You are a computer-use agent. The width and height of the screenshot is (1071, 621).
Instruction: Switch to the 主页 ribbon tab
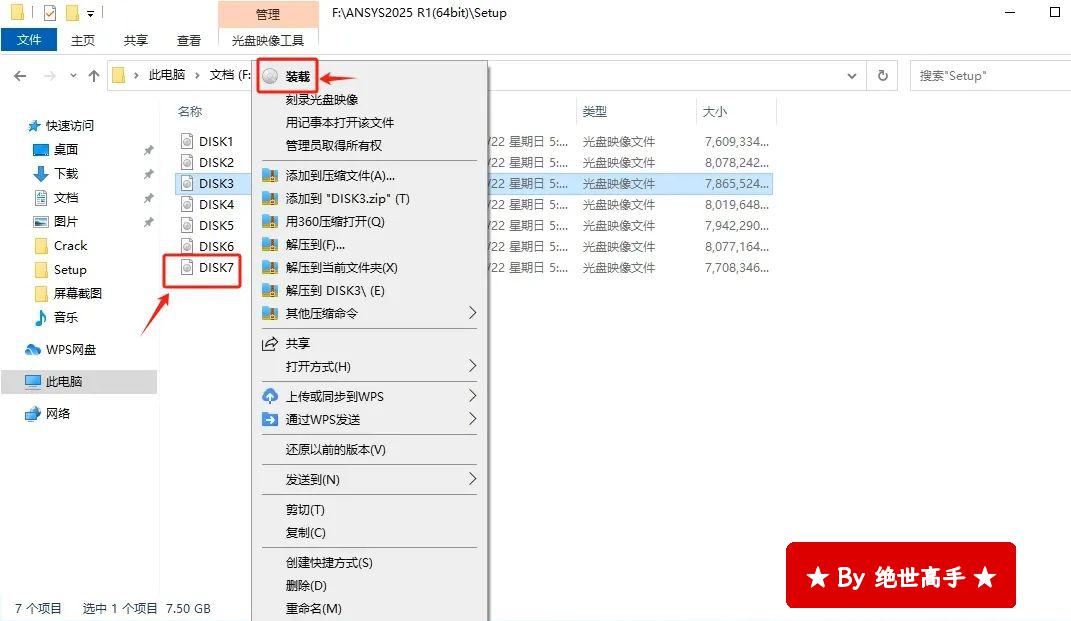coord(83,40)
